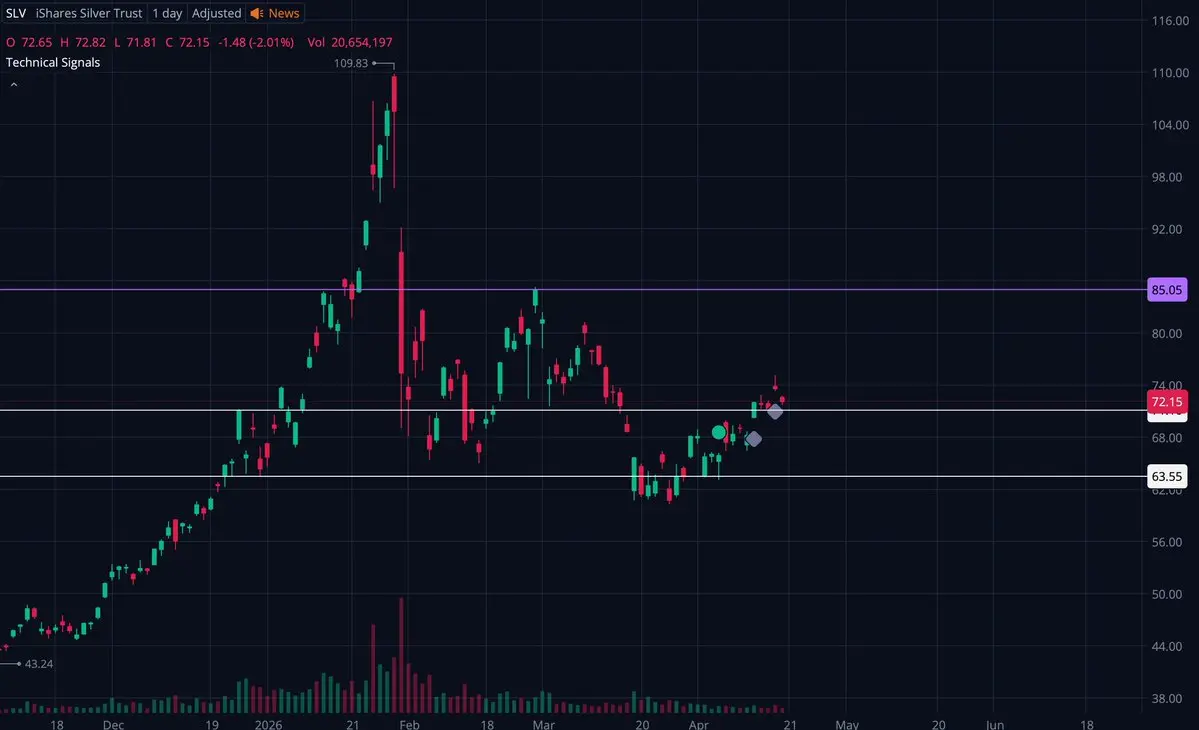Click the Jun label on time axis
This screenshot has height=730, width=1199.
tap(995, 724)
